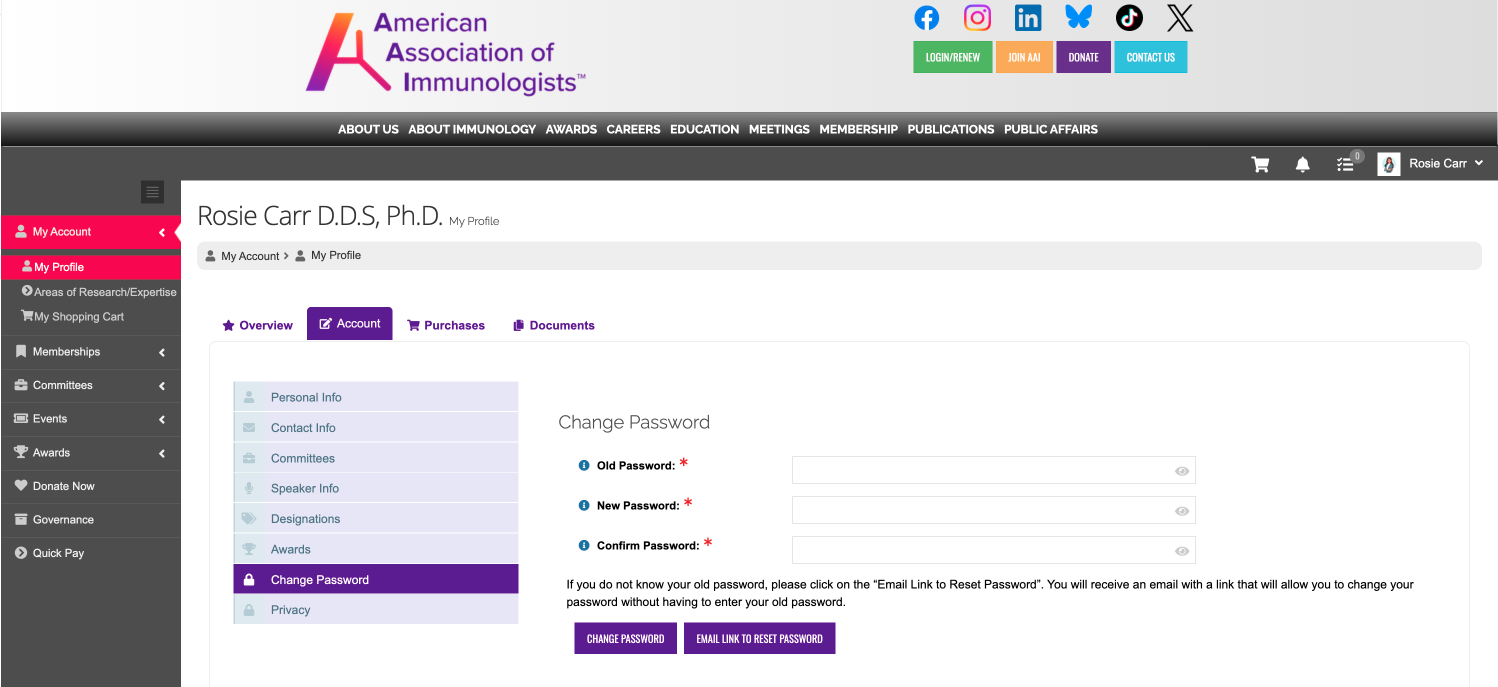Click the notifications bell icon
This screenshot has height=687, width=1498.
[x=1302, y=164]
